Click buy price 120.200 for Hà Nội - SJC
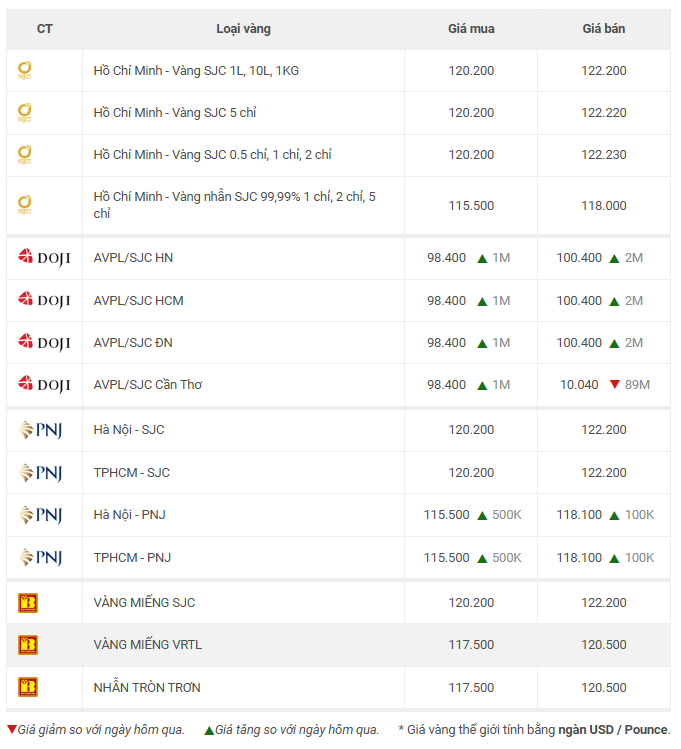The width and height of the screenshot is (681, 749). [471, 430]
